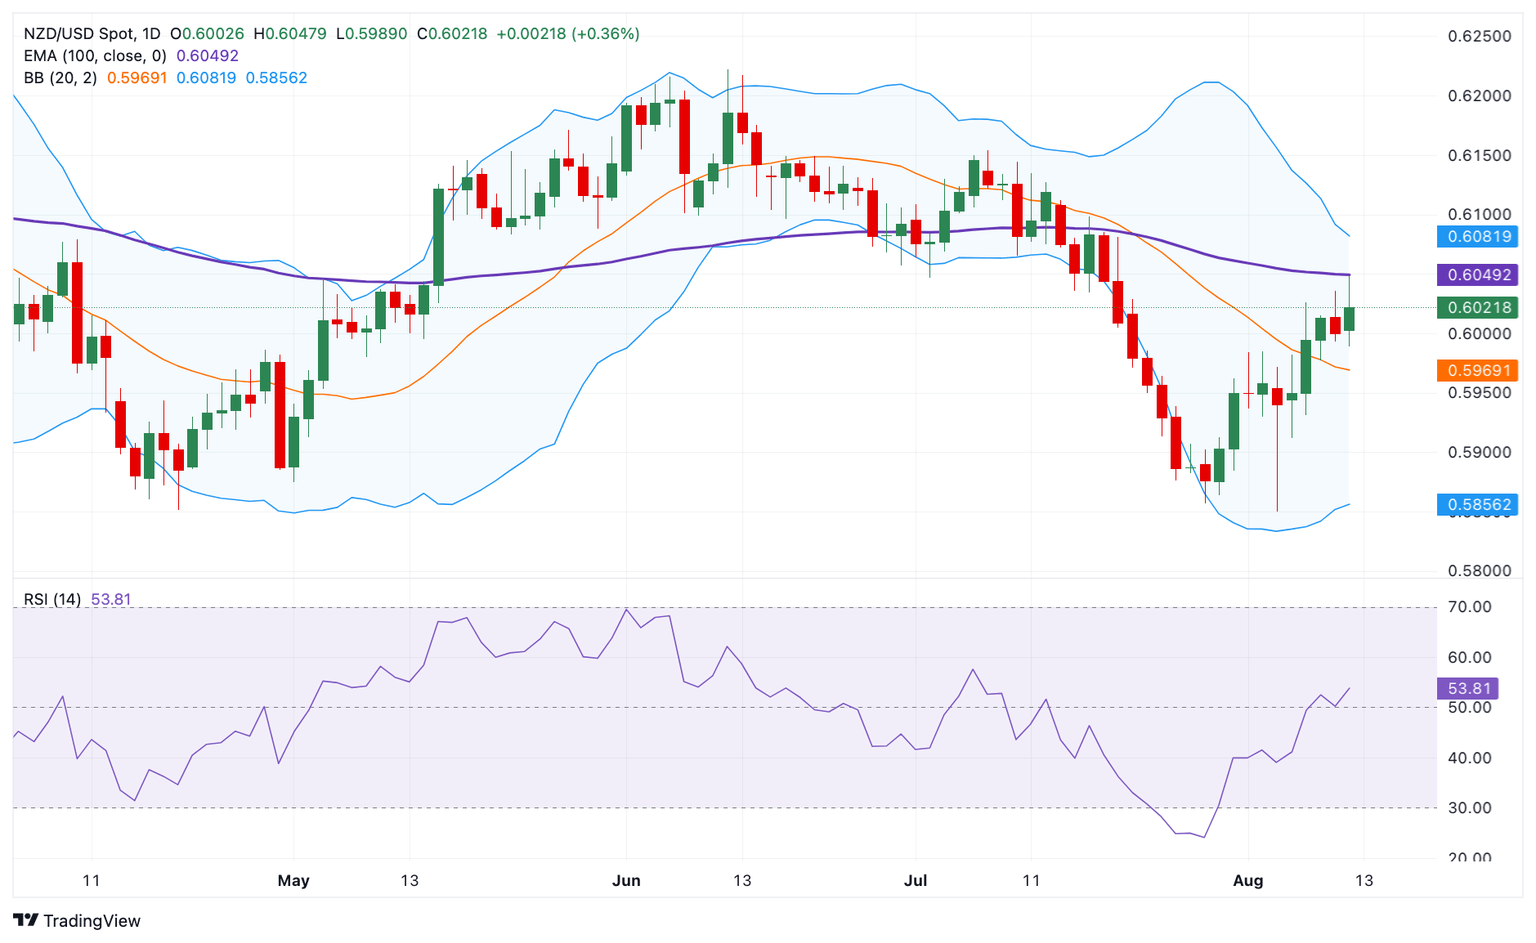Click purple 0.60492 EMA tag on price axis

[x=1477, y=275]
